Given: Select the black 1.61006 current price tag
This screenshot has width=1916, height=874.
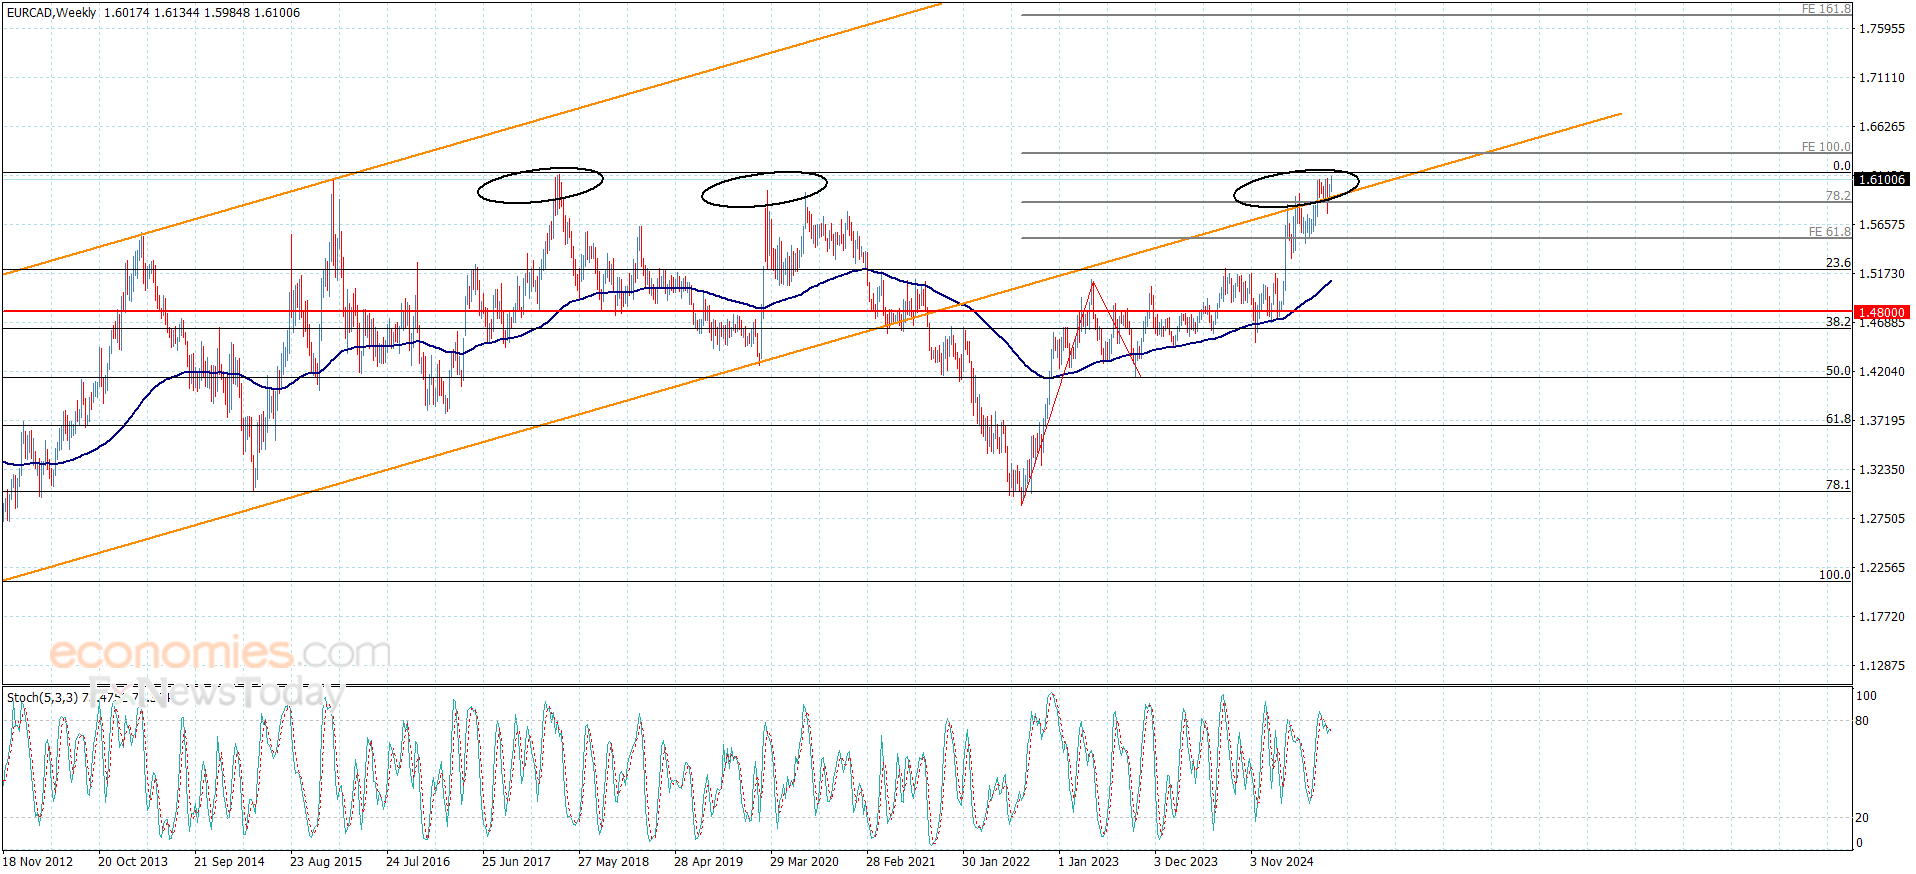Looking at the screenshot, I should coord(1881,179).
